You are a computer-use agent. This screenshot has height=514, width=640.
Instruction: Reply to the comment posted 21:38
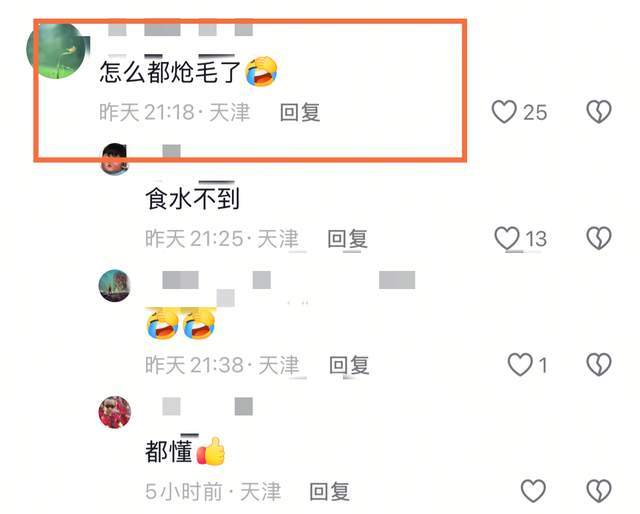(349, 365)
